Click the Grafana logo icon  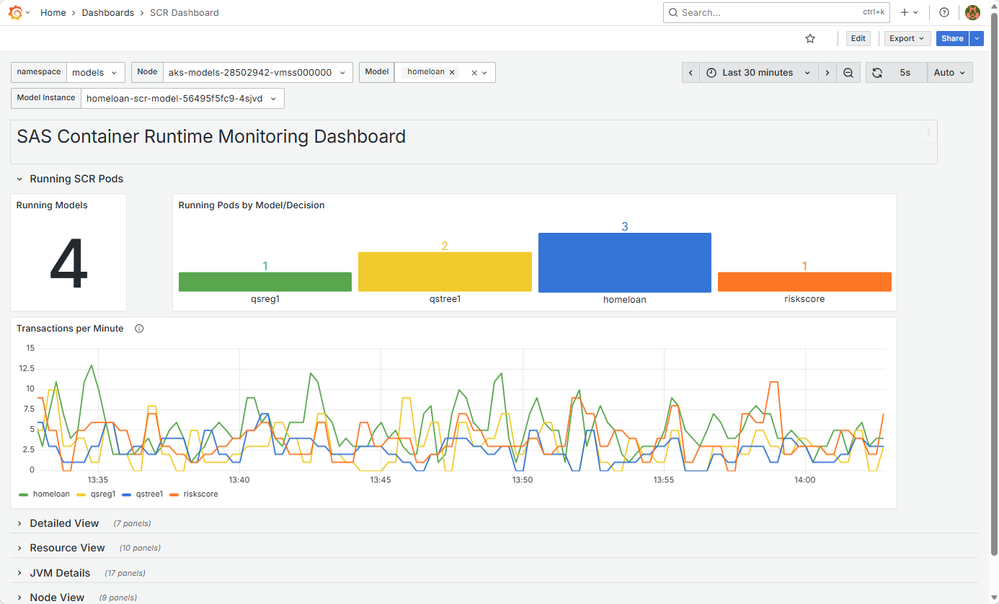tap(15, 12)
